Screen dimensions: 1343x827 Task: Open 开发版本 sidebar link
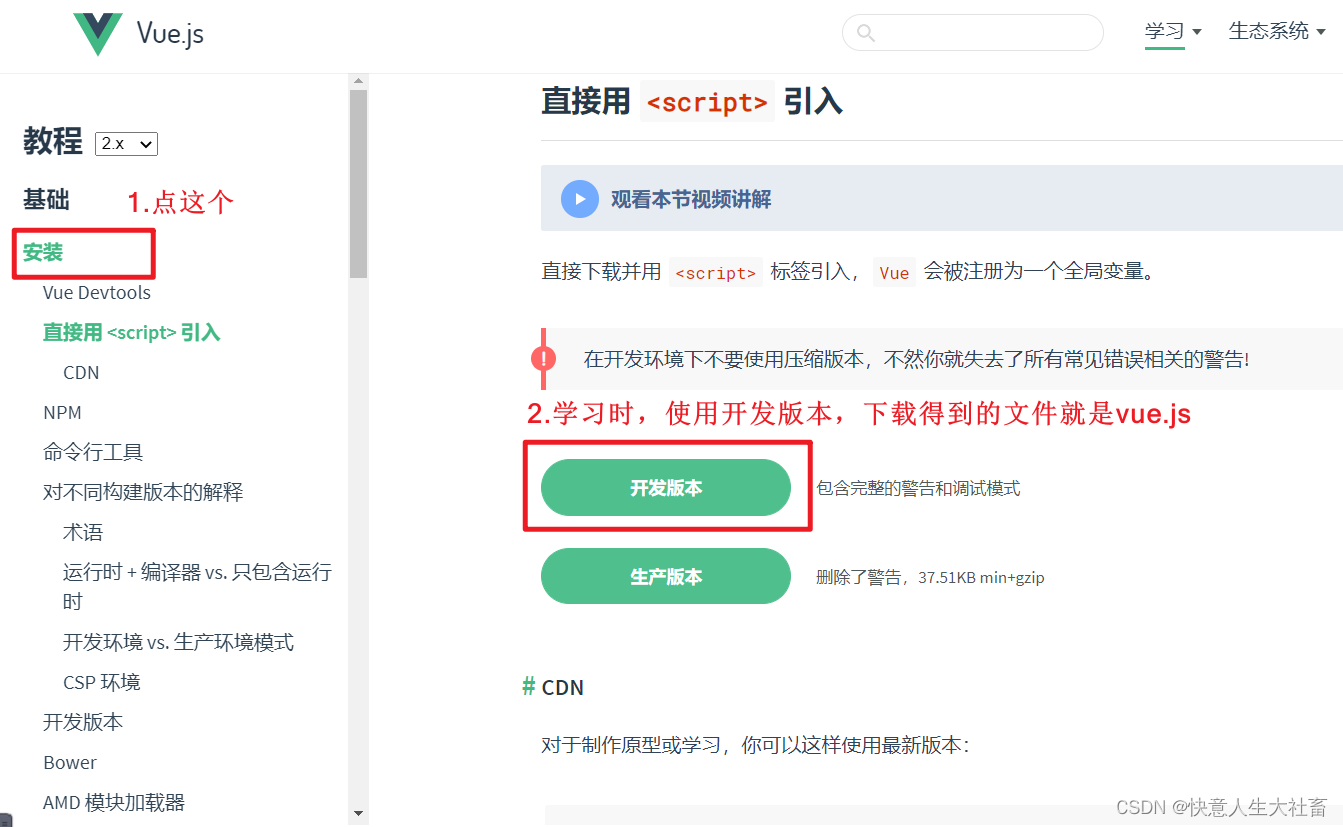point(83,722)
